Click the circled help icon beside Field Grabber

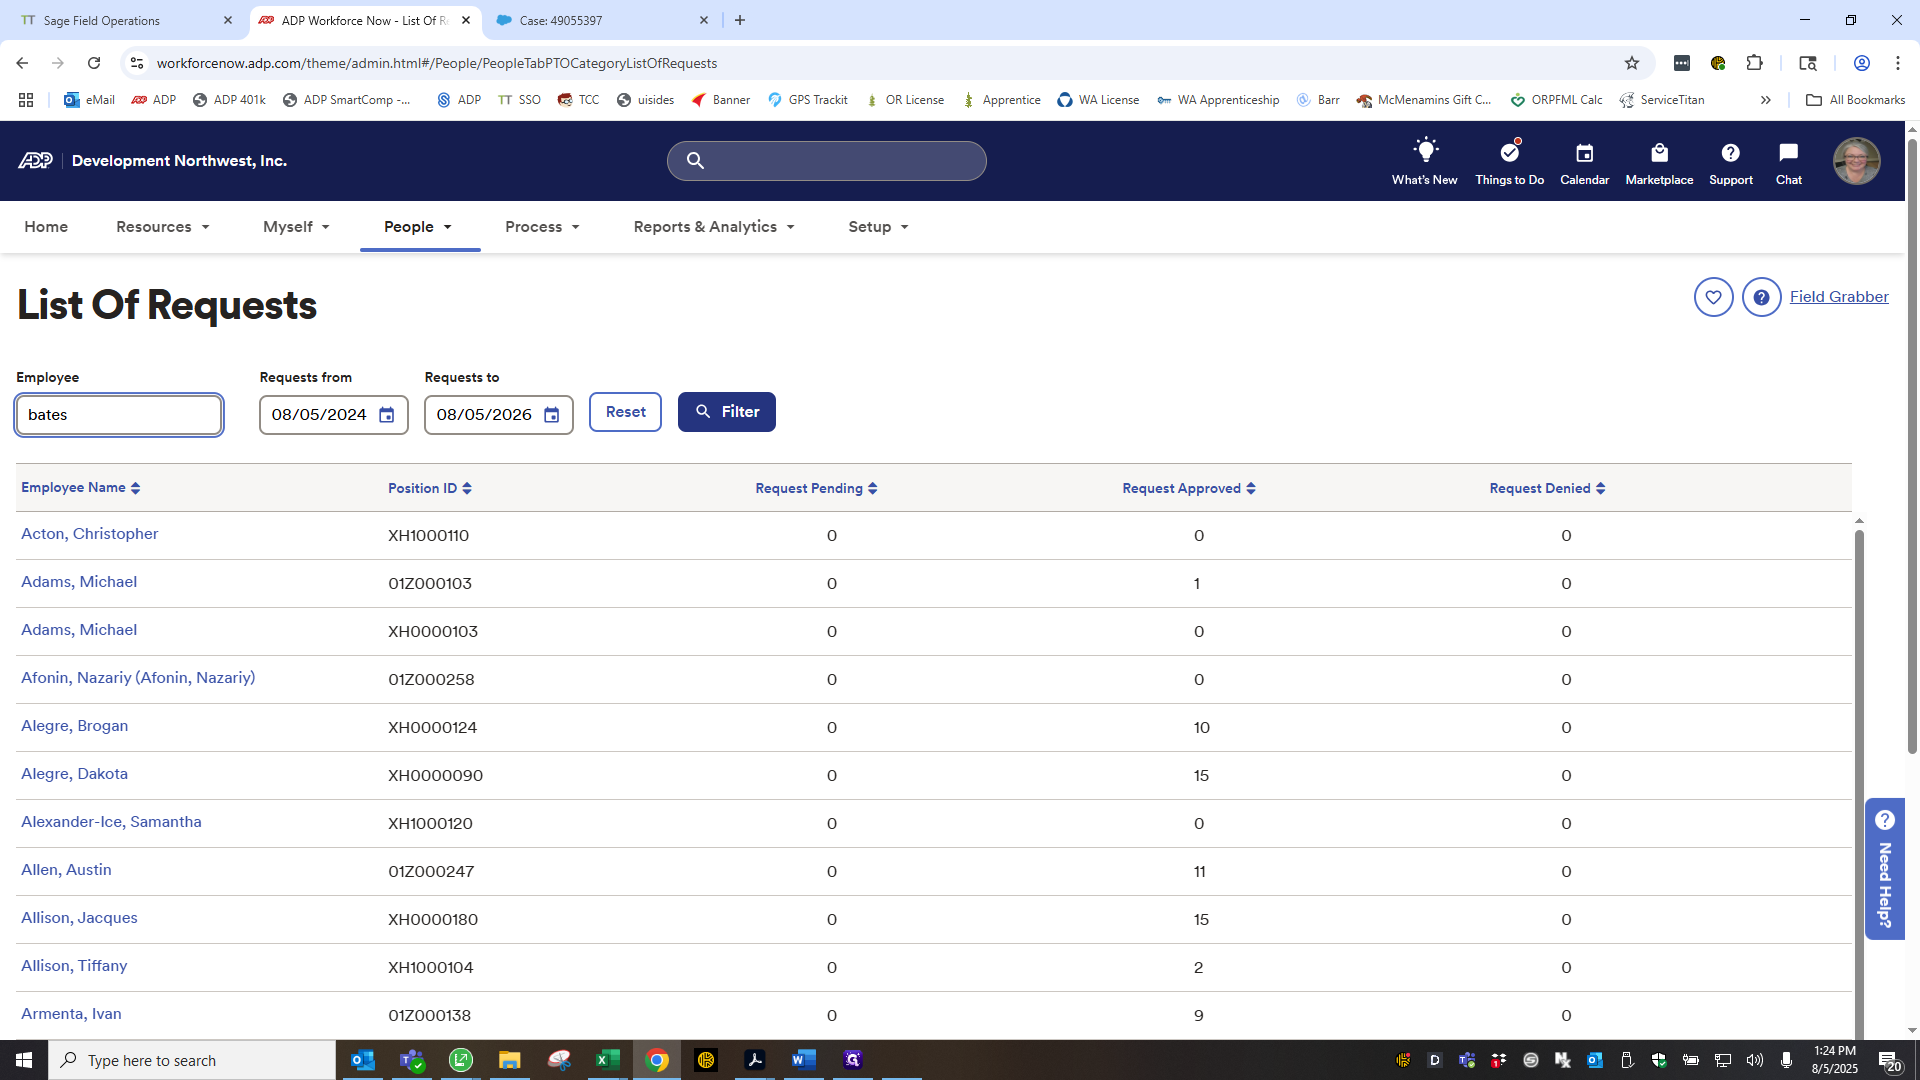tap(1761, 297)
